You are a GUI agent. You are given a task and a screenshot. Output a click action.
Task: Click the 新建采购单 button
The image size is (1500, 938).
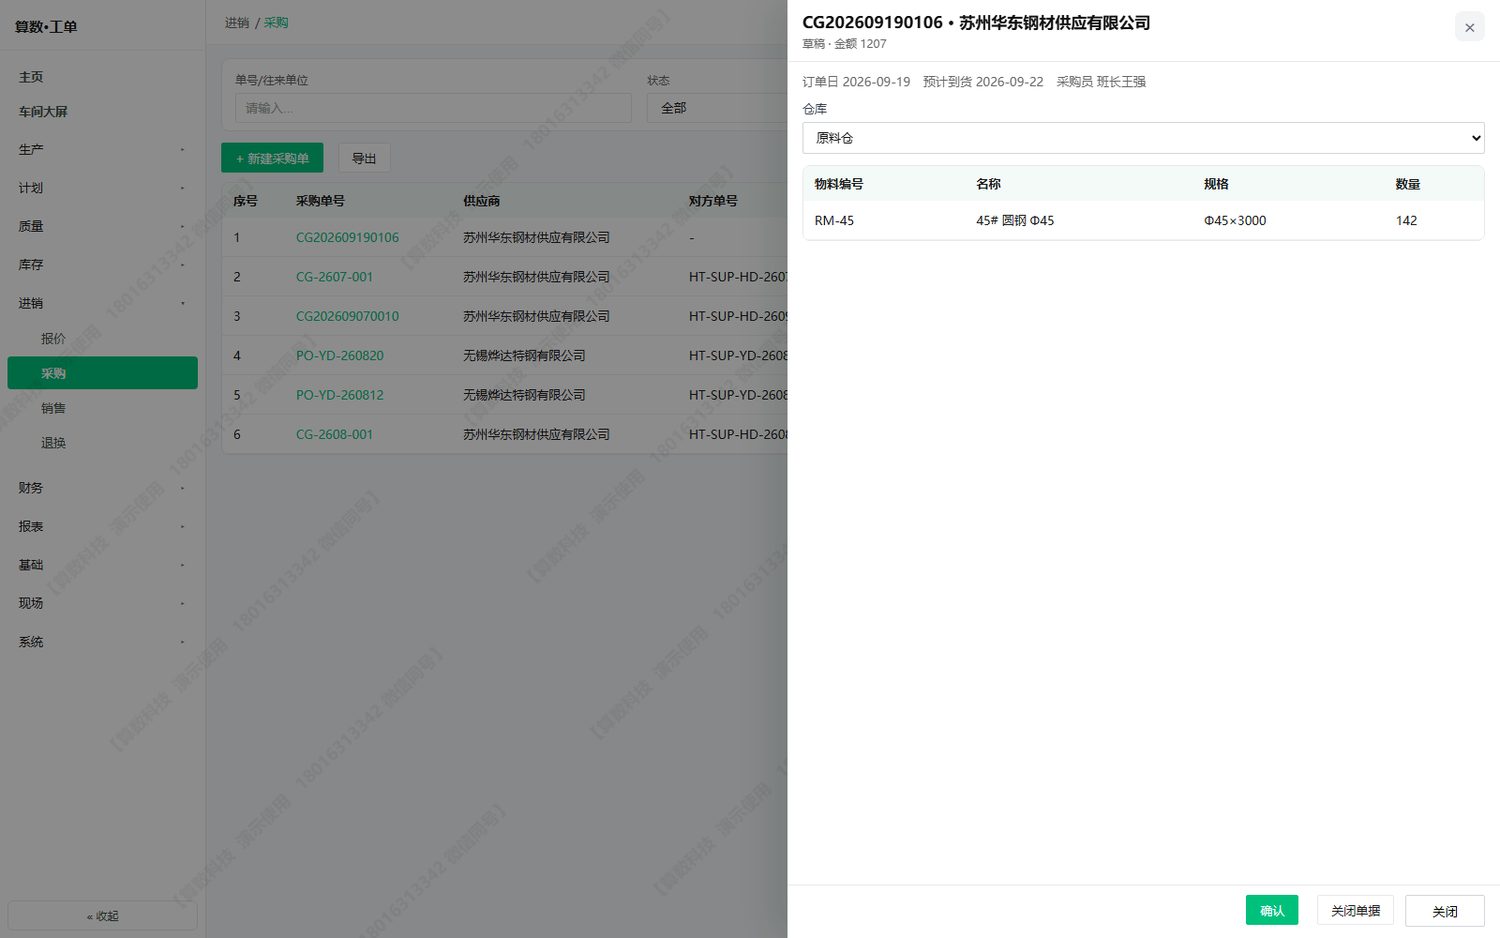pos(272,158)
